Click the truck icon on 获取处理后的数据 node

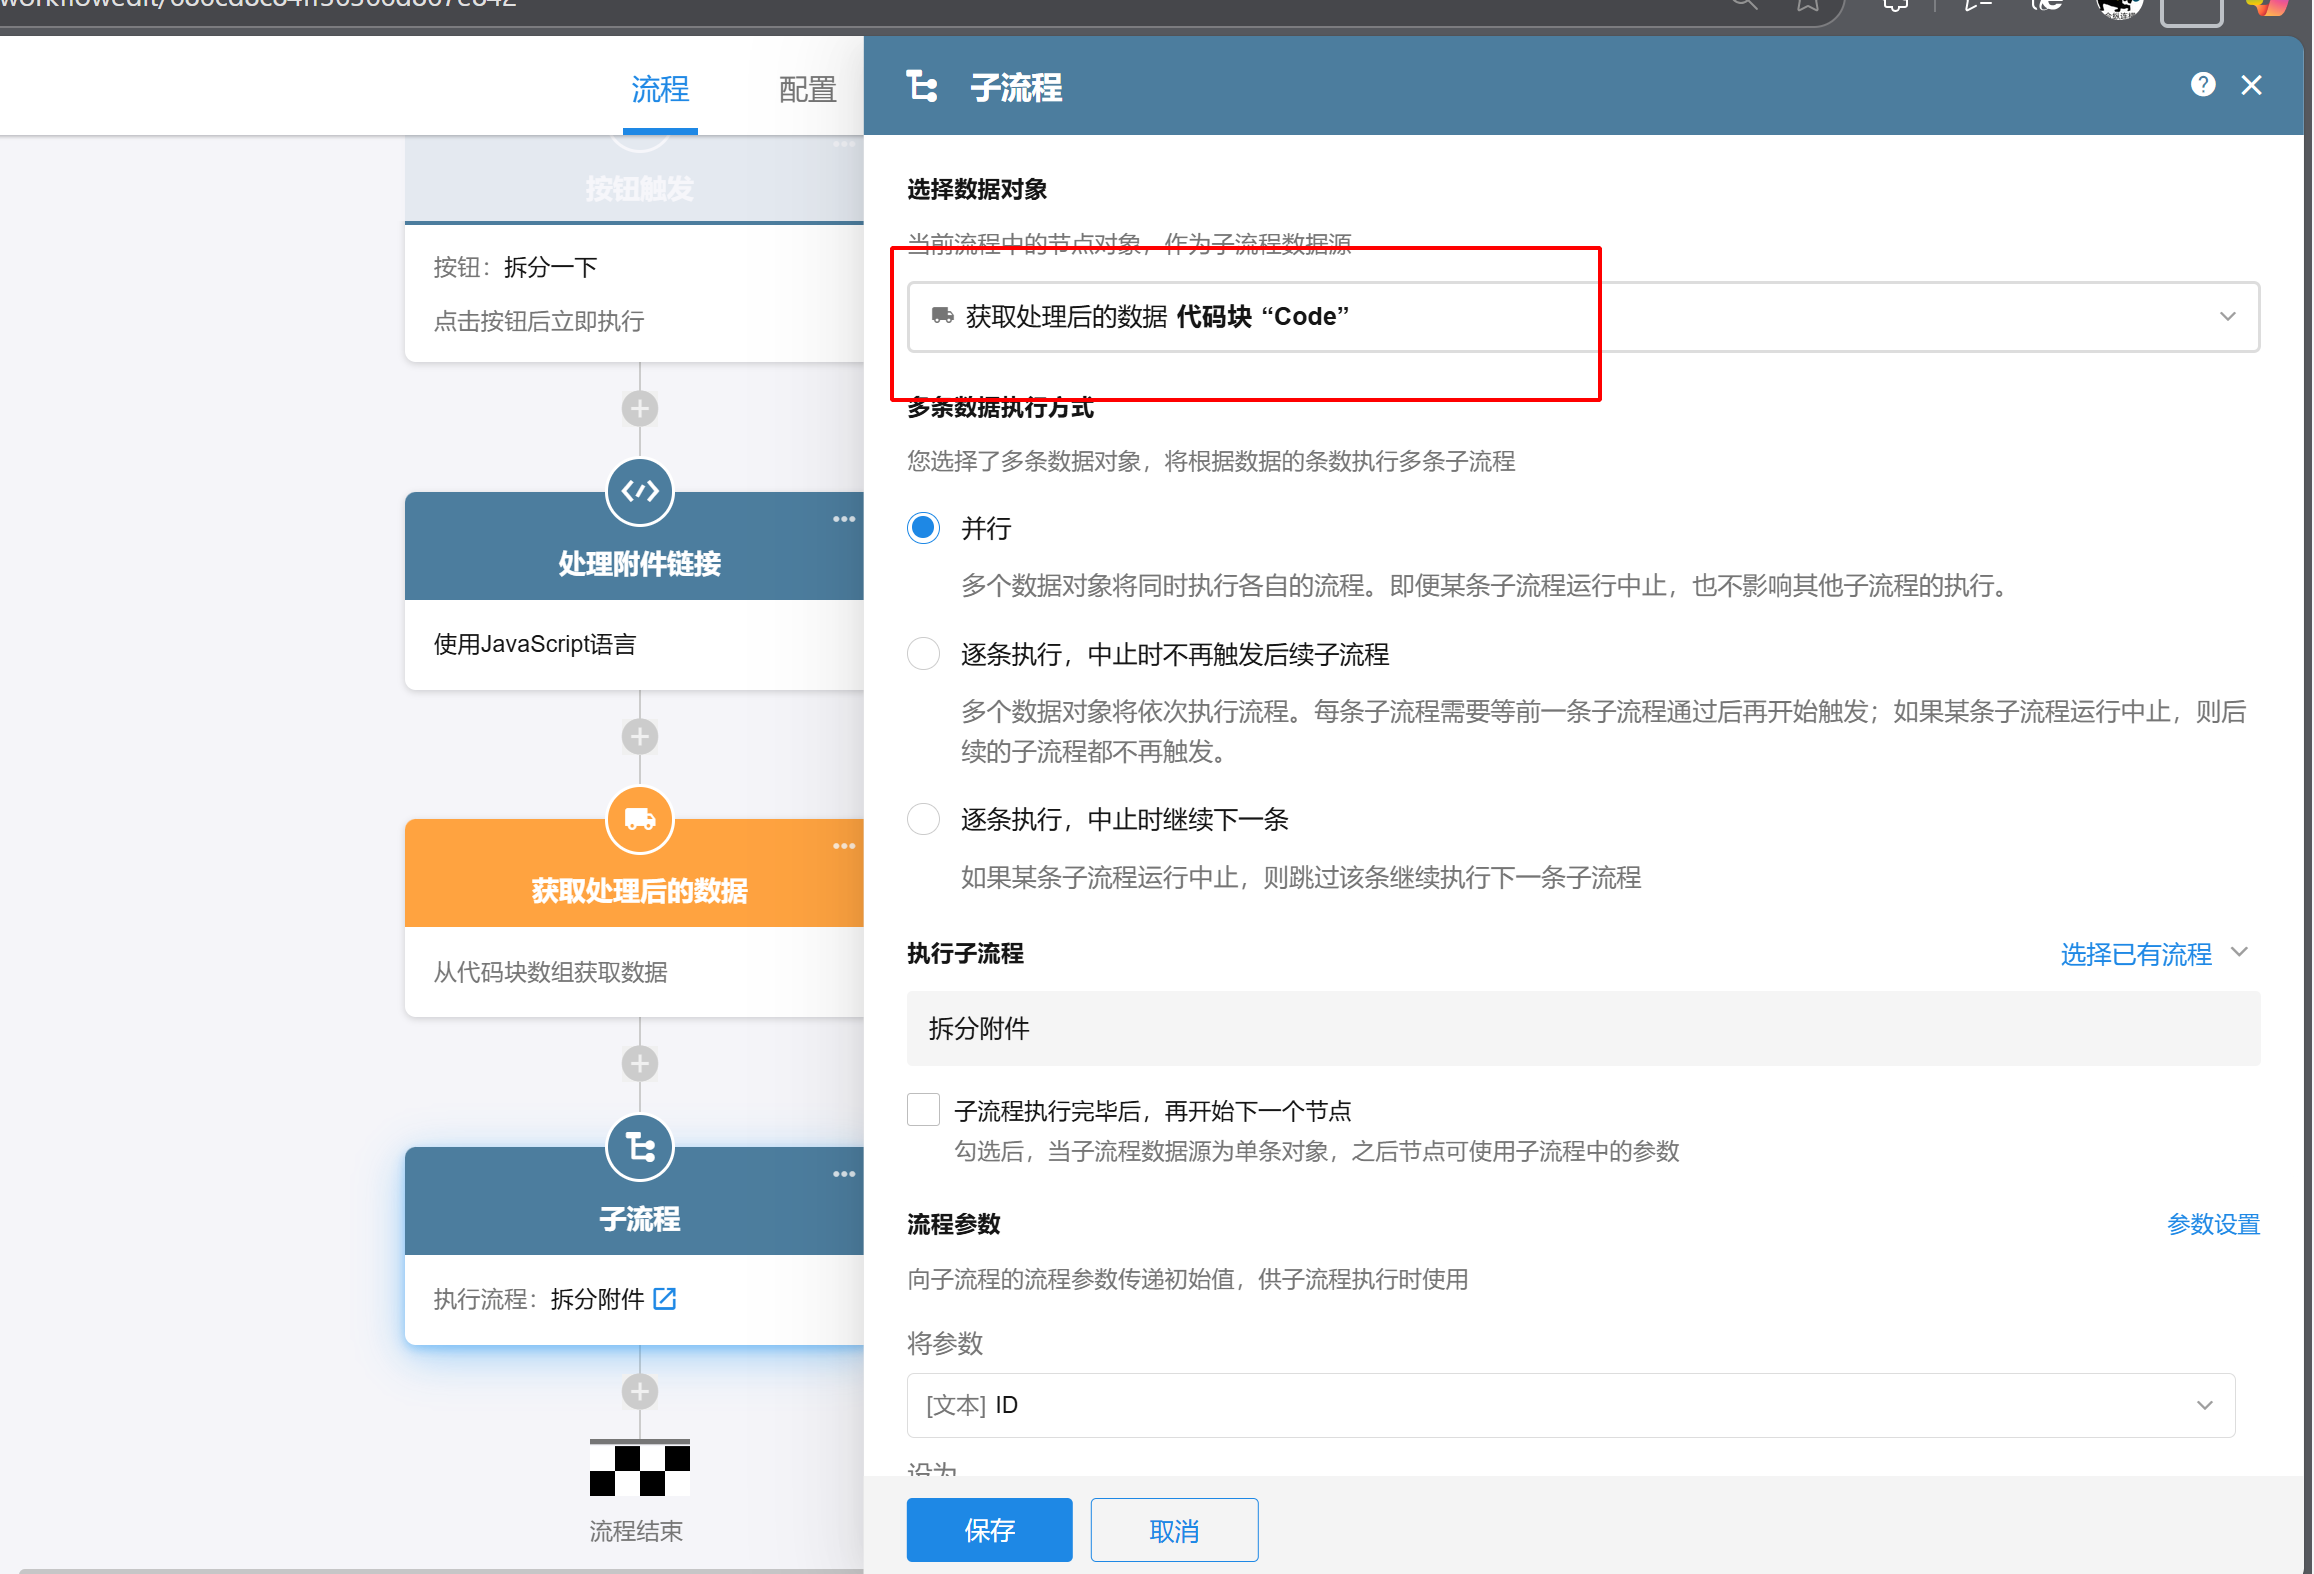(640, 820)
